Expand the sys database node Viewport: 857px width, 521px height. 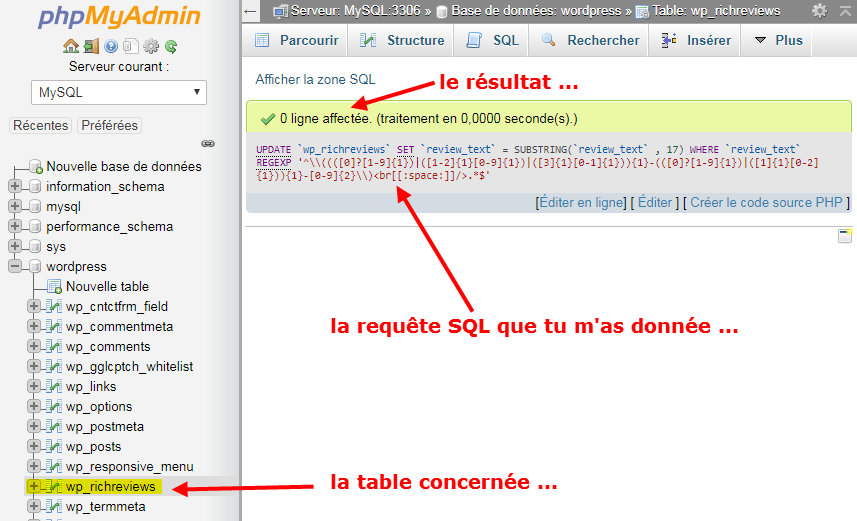15,246
